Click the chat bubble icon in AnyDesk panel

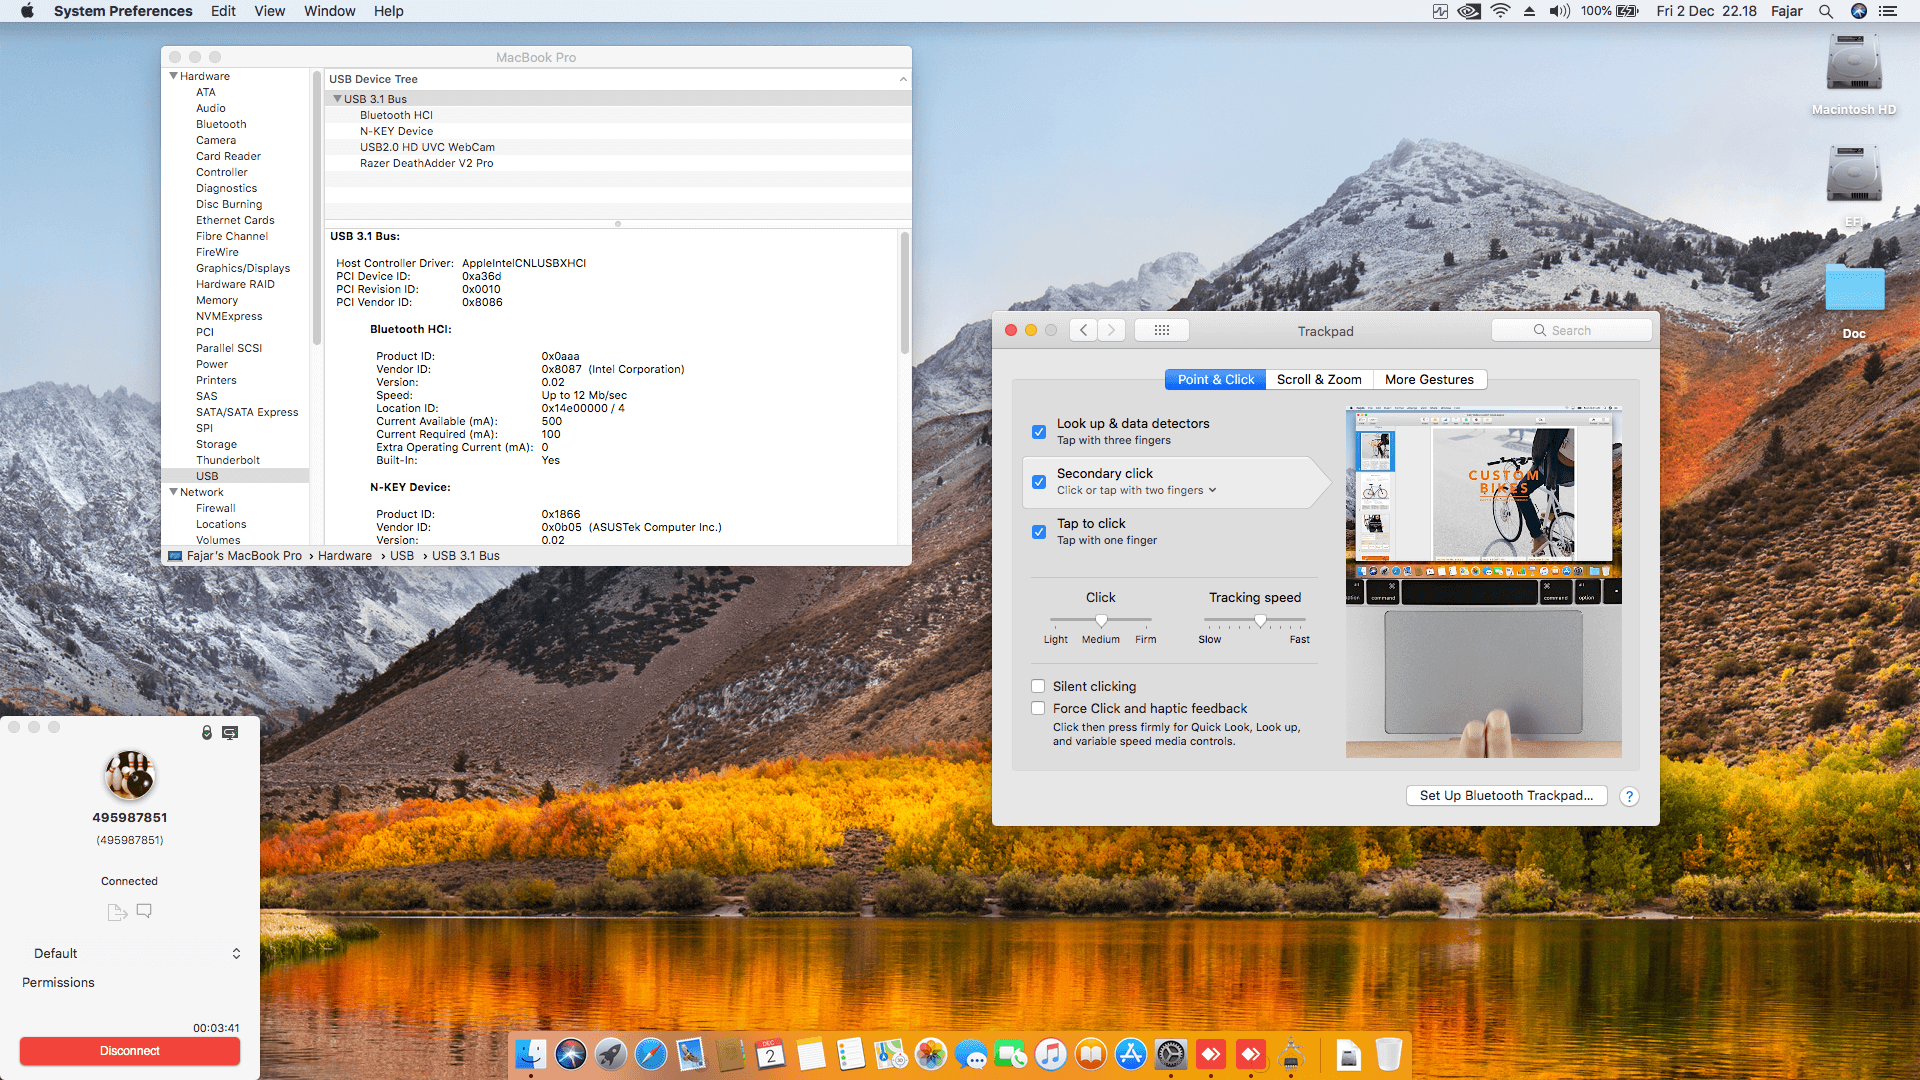point(144,911)
